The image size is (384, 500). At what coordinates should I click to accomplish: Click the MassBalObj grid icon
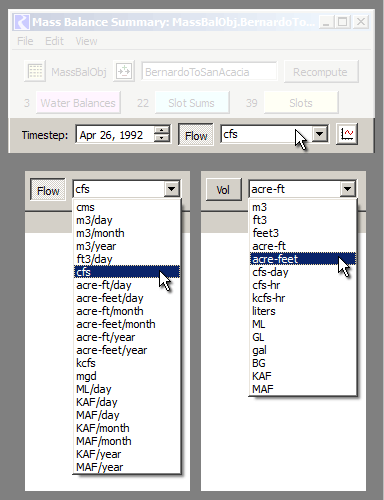click(x=35, y=71)
